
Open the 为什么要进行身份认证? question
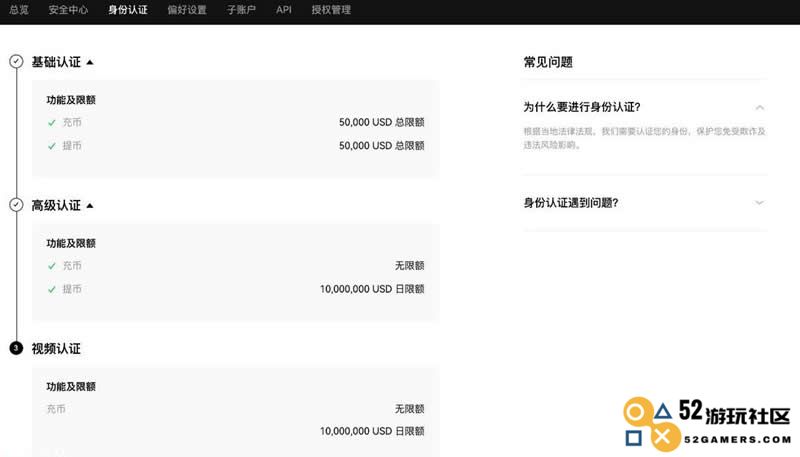(x=582, y=107)
